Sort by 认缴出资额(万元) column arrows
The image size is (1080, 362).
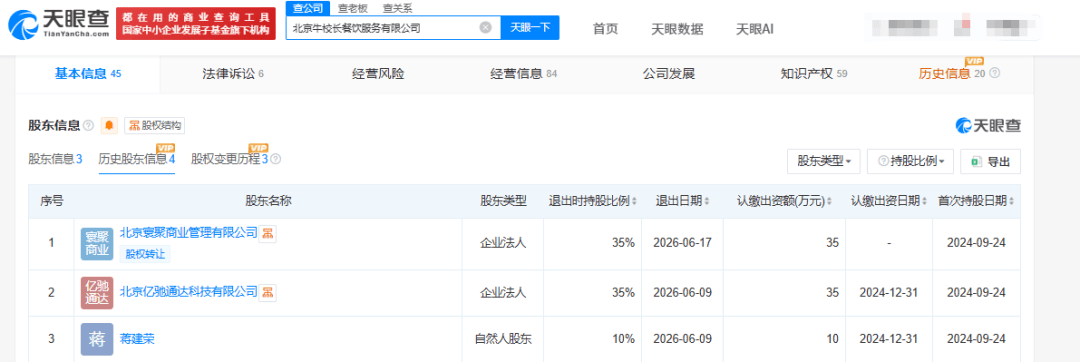click(x=828, y=202)
